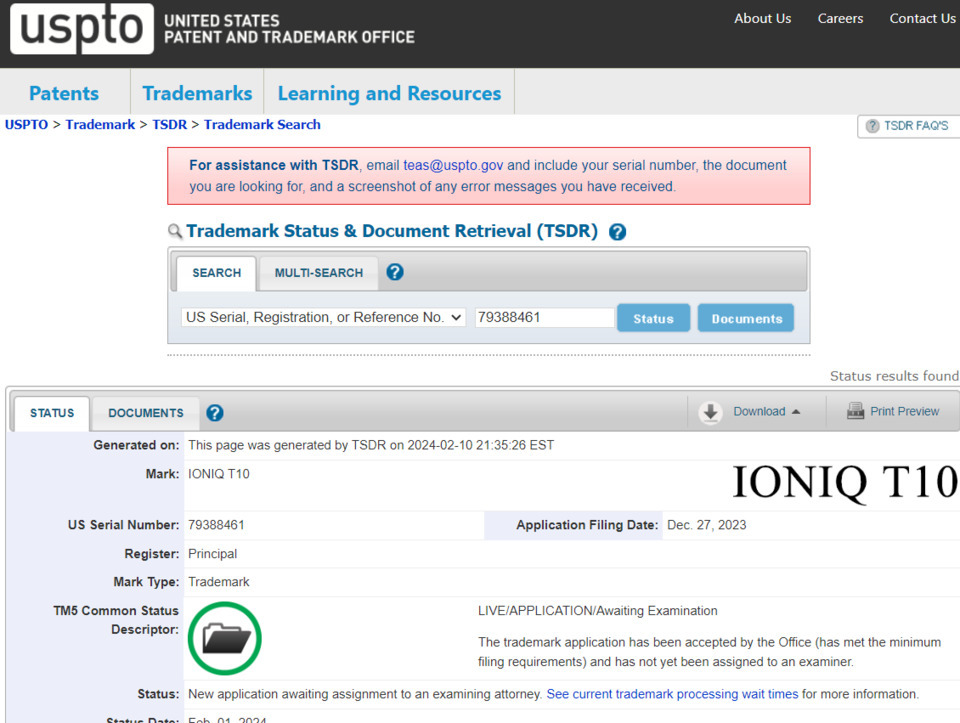The height and width of the screenshot is (723, 960).
Task: Click the LIVE/APPLICATION/Awaiting Examination text
Action: pos(598,610)
